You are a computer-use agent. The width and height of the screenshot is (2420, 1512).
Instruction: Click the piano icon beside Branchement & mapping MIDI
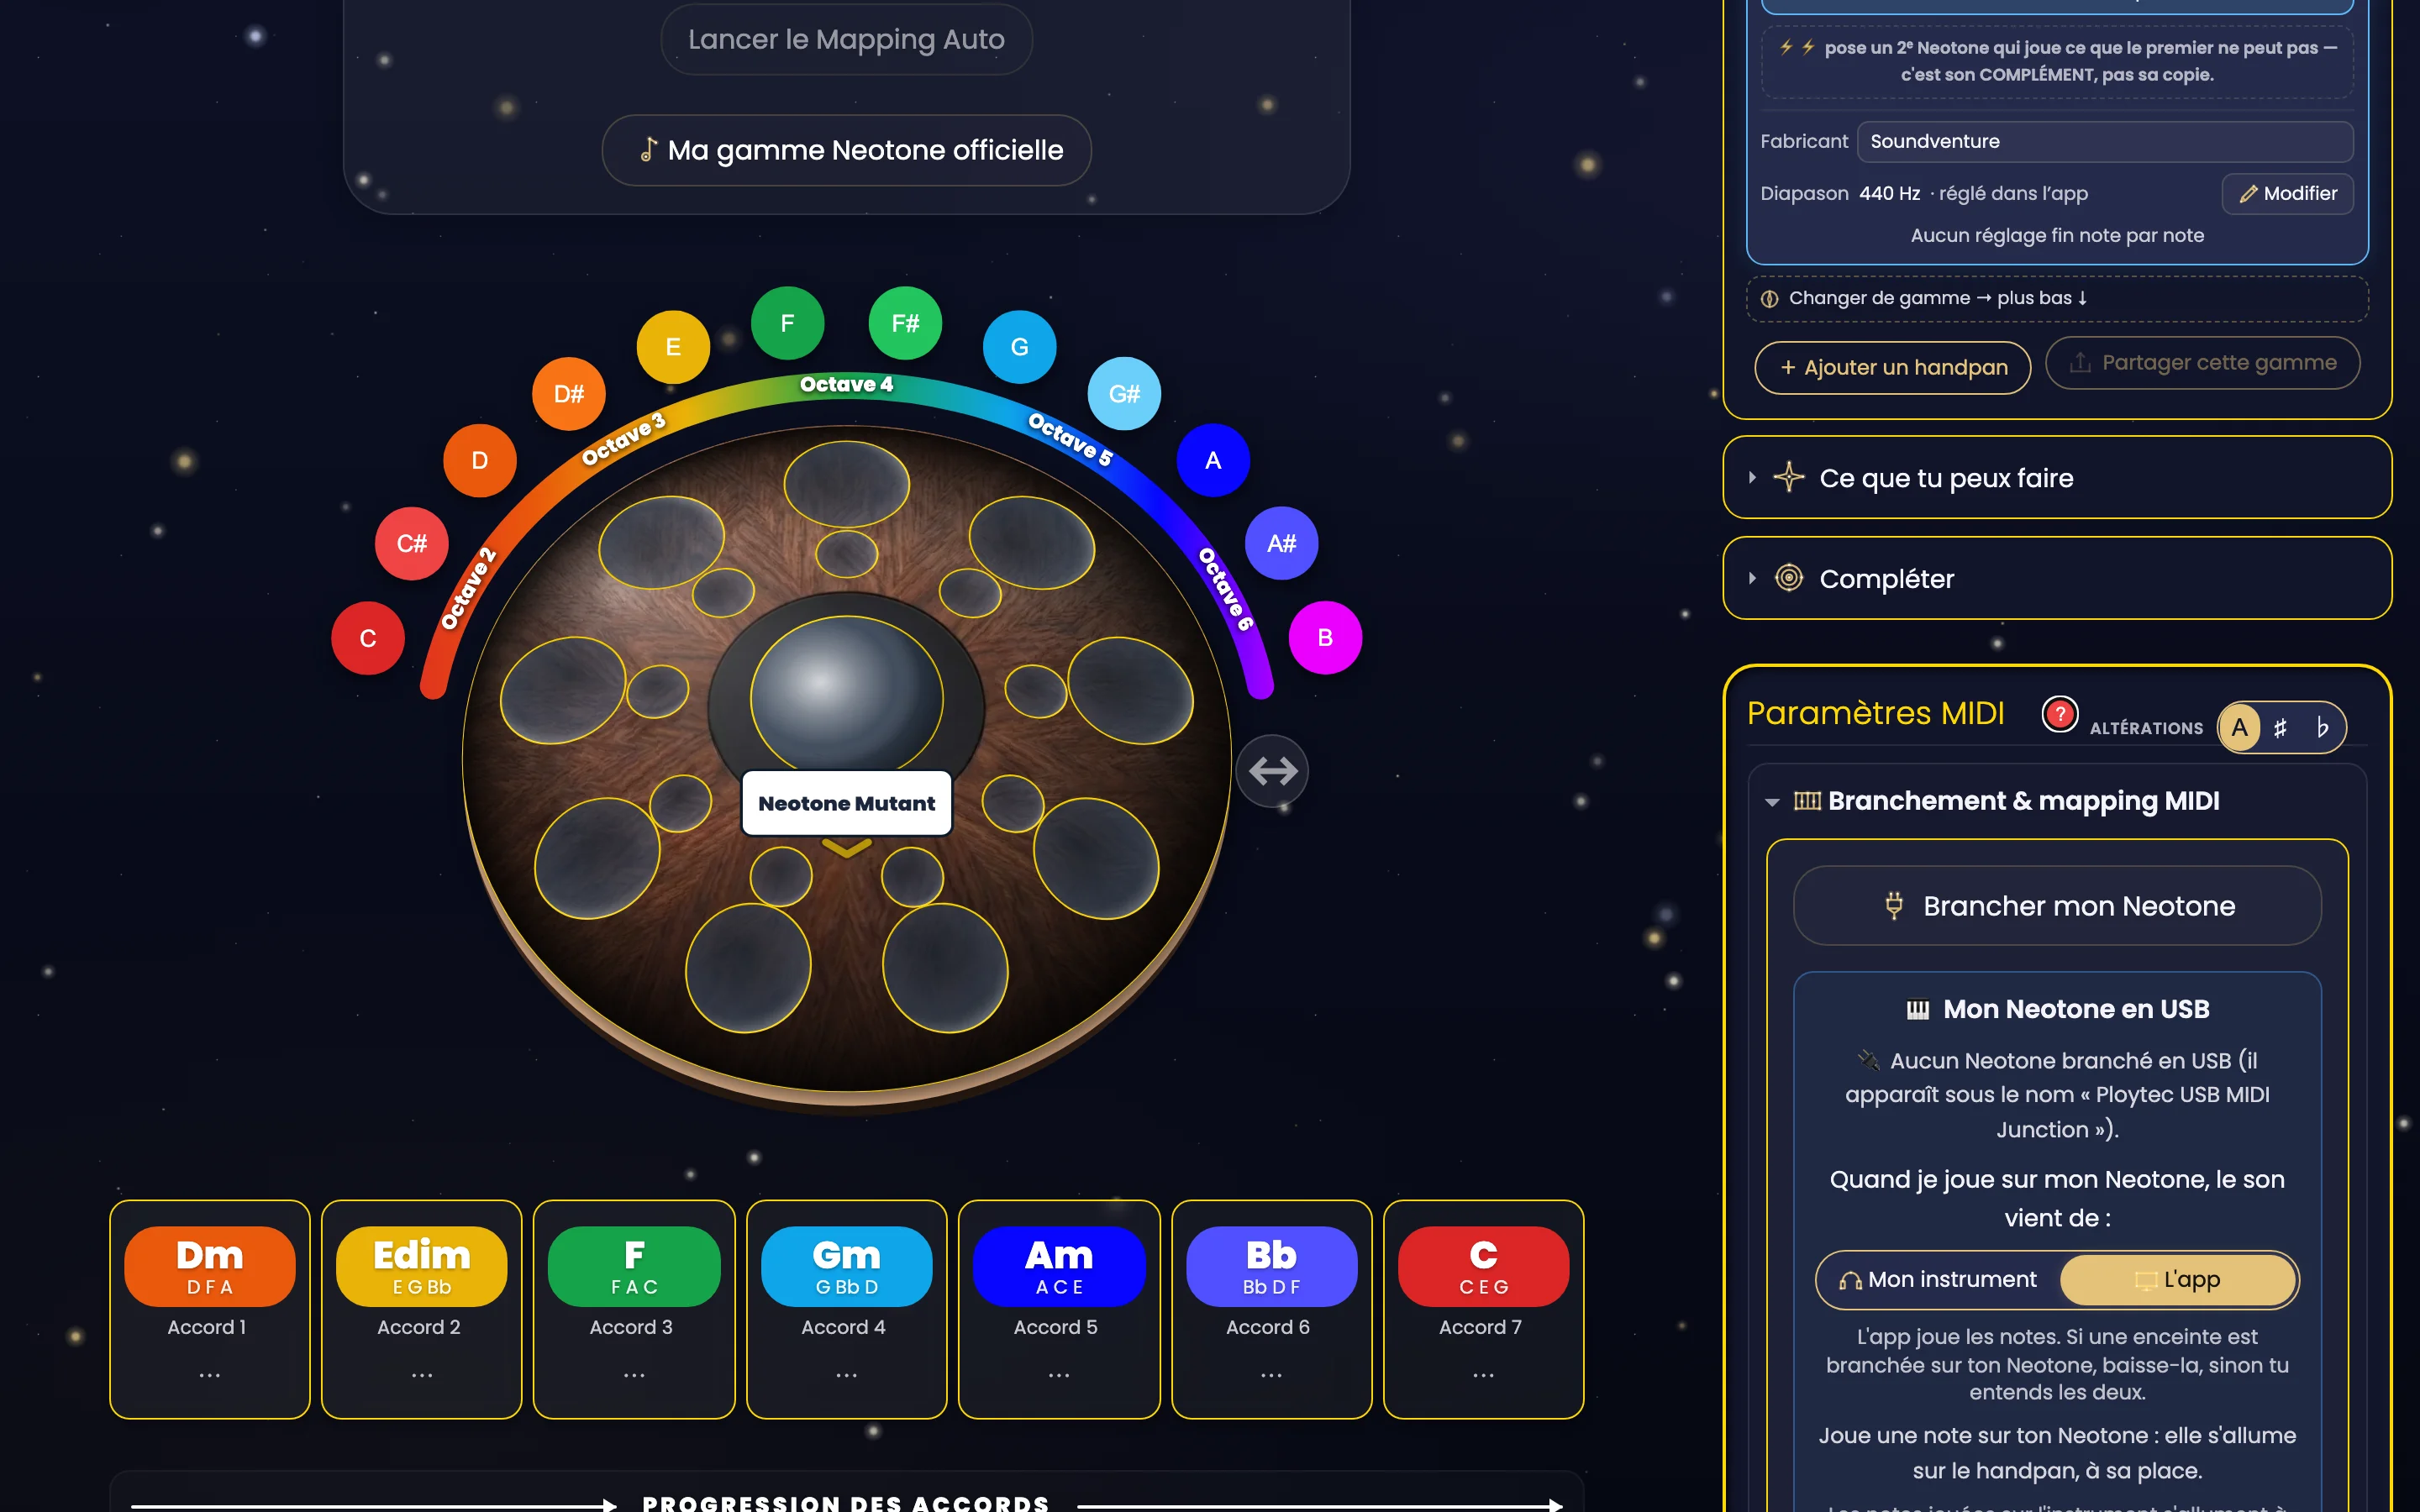[1806, 800]
